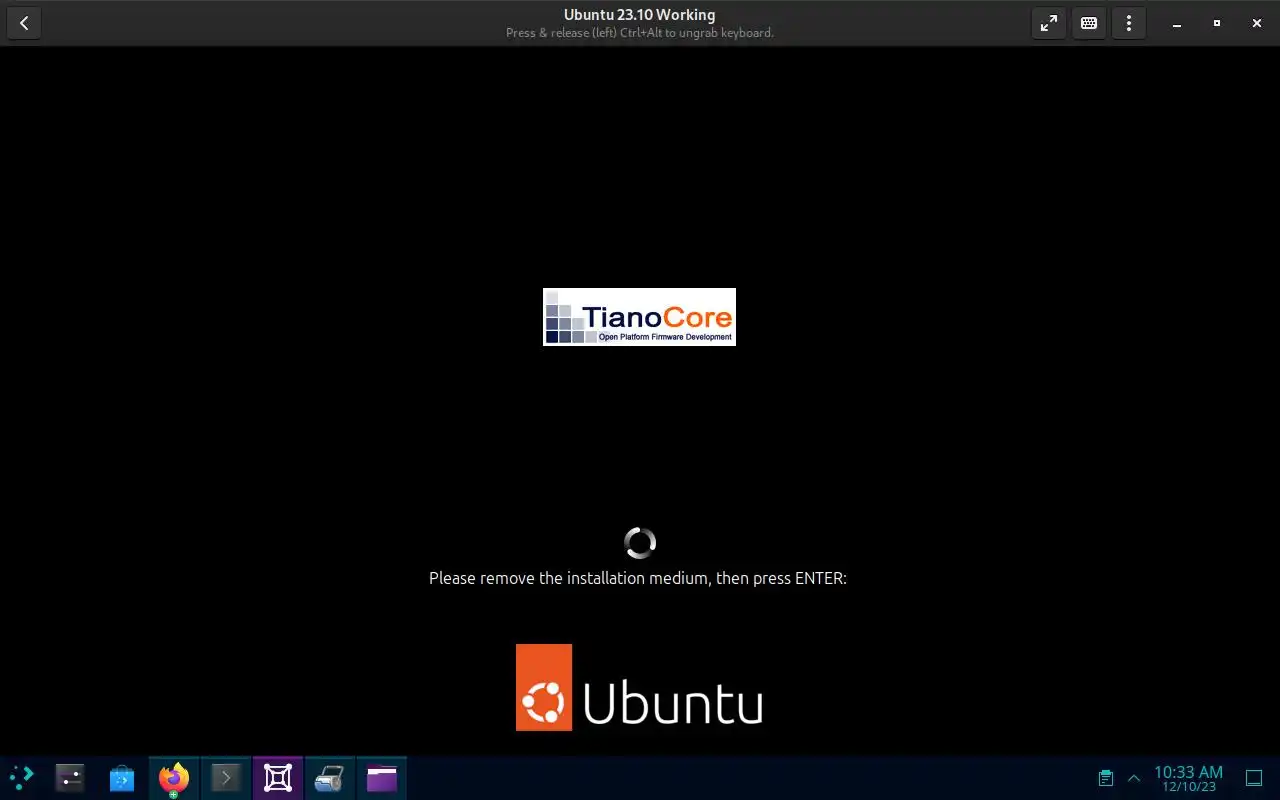Click the TianoCore firmware logo
1280x800 pixels.
639,317
